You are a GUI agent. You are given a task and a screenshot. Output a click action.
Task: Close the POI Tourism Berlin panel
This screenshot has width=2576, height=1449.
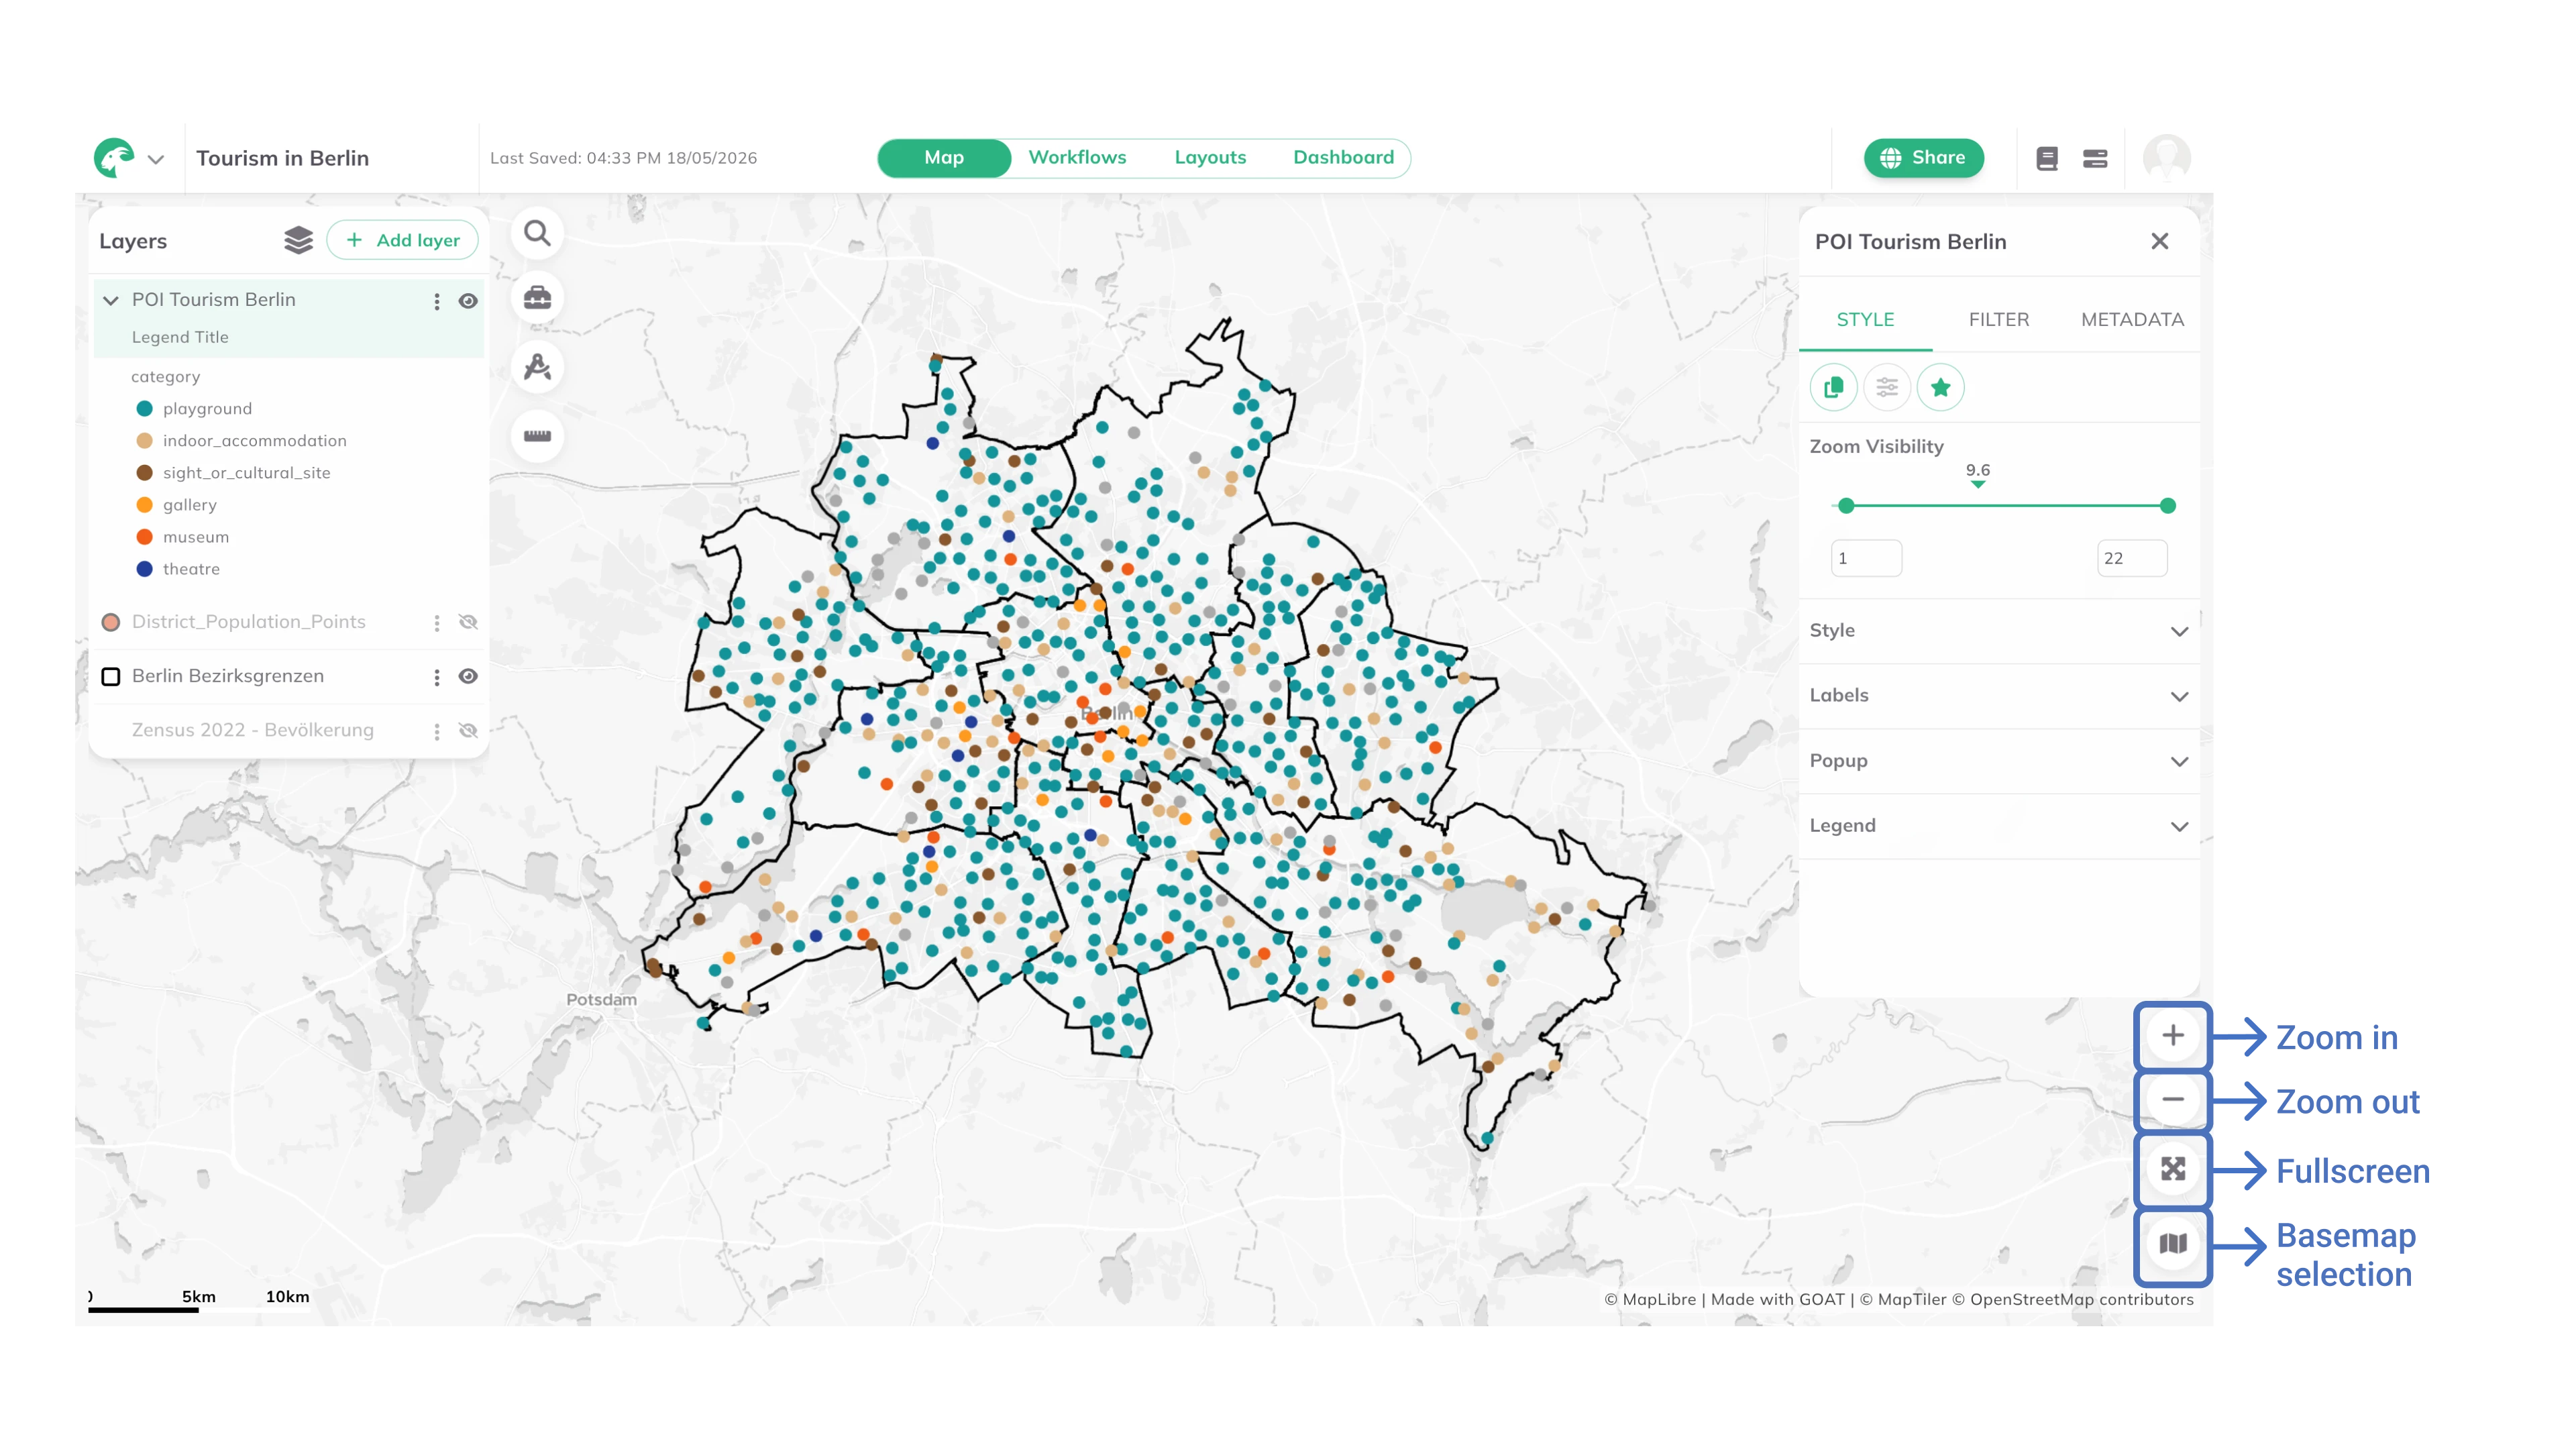[x=2160, y=241]
